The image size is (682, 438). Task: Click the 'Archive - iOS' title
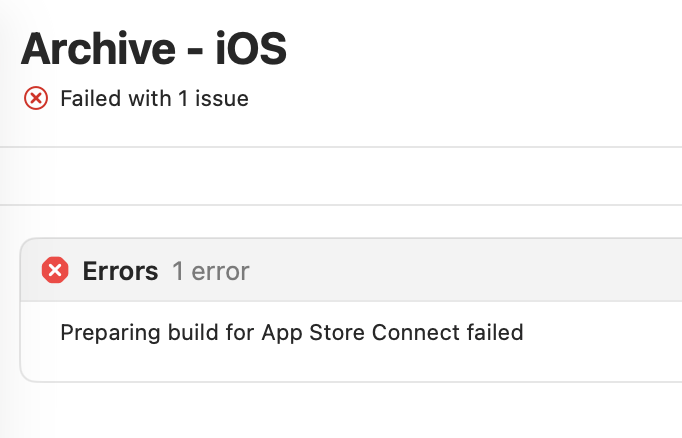pyautogui.click(x=154, y=49)
